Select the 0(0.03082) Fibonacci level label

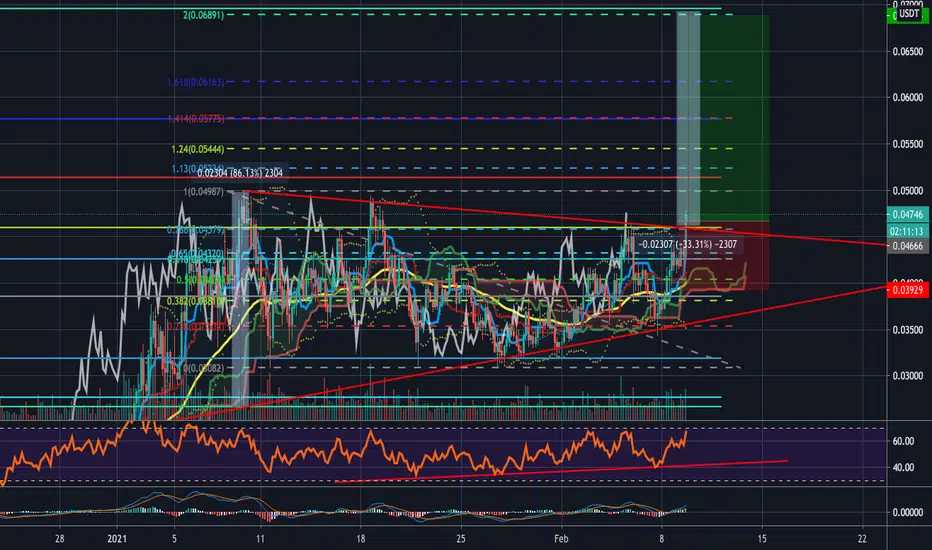click(x=204, y=368)
